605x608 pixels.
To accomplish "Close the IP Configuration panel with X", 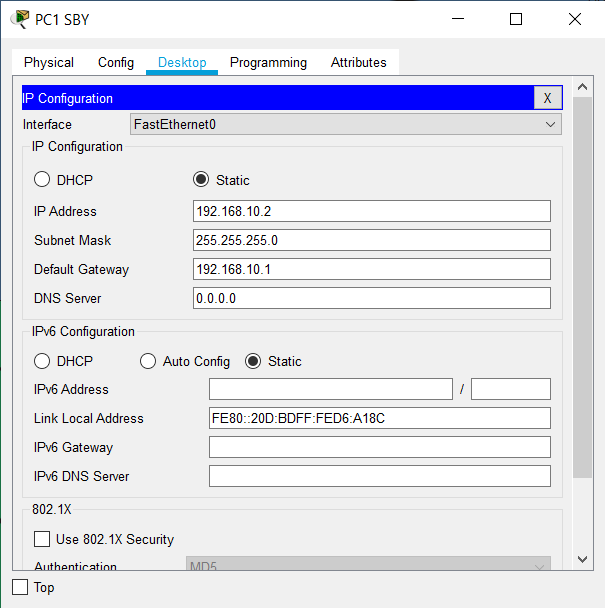I will click(x=547, y=98).
